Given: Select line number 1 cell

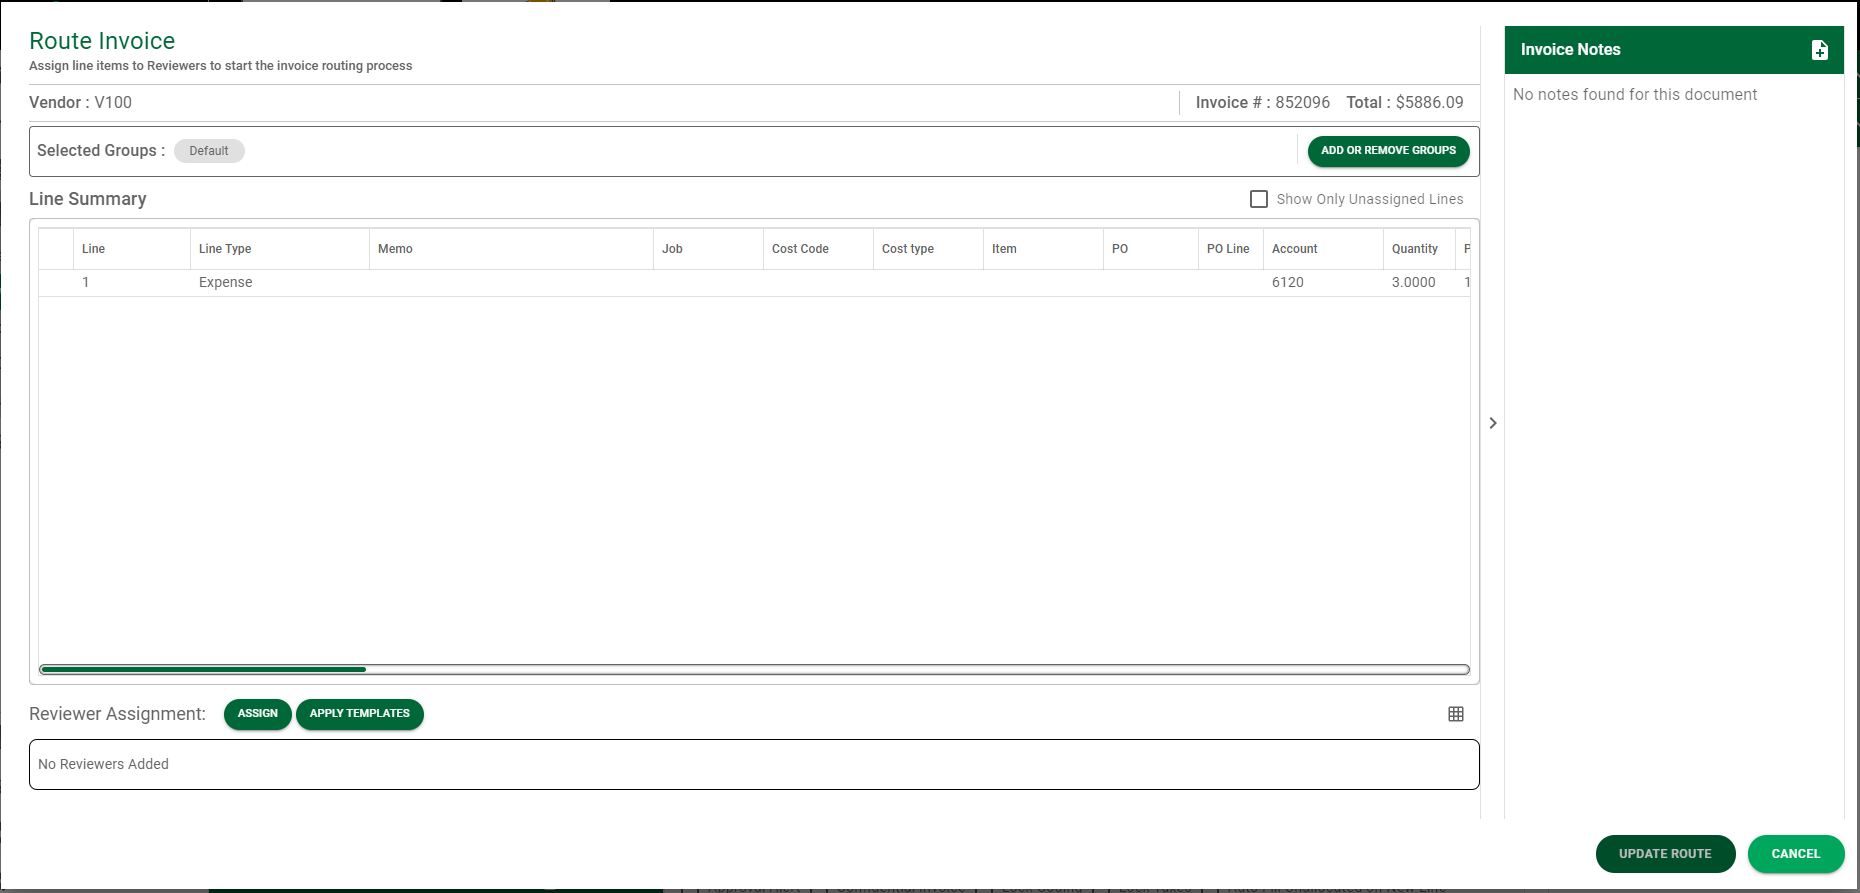Looking at the screenshot, I should coord(131,283).
